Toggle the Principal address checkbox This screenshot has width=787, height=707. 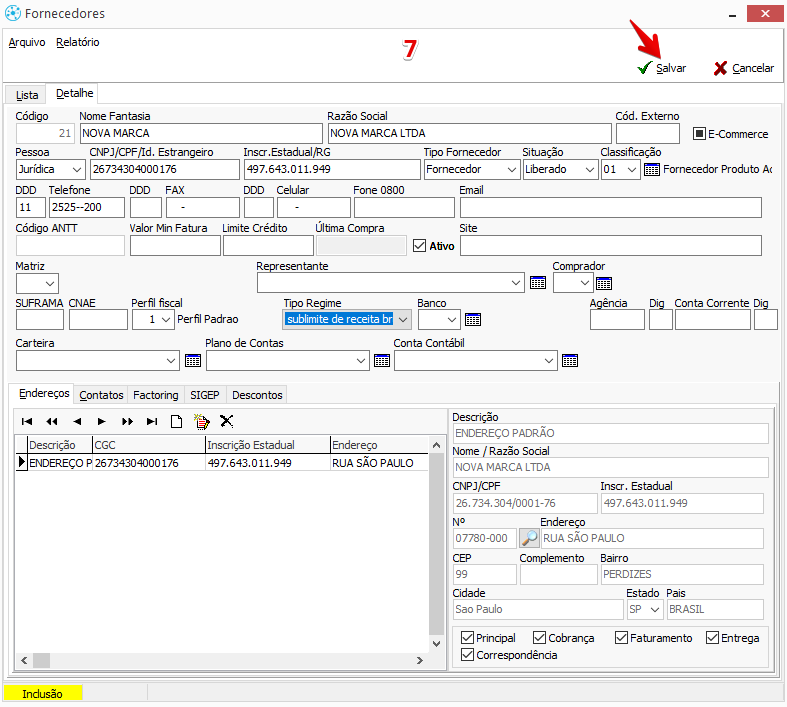(467, 638)
